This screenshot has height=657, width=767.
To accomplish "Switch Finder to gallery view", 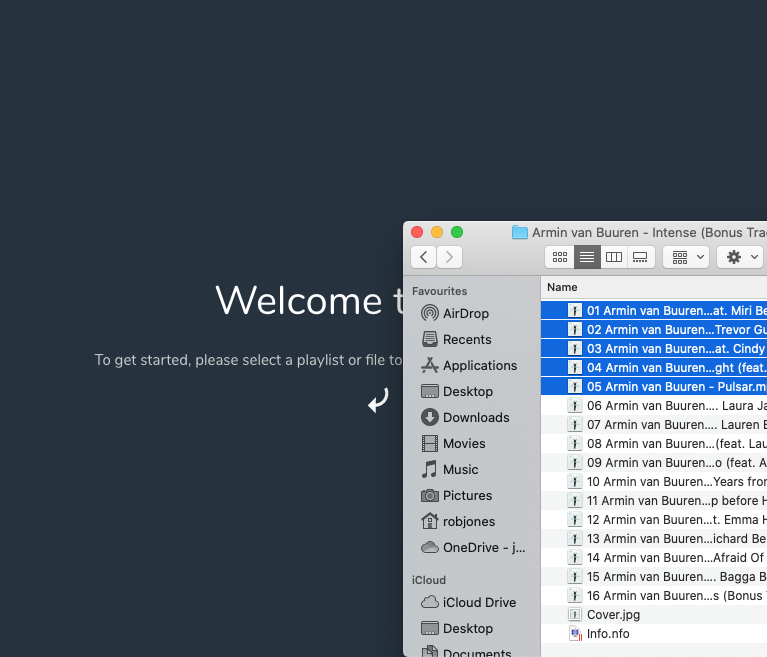I will point(641,257).
